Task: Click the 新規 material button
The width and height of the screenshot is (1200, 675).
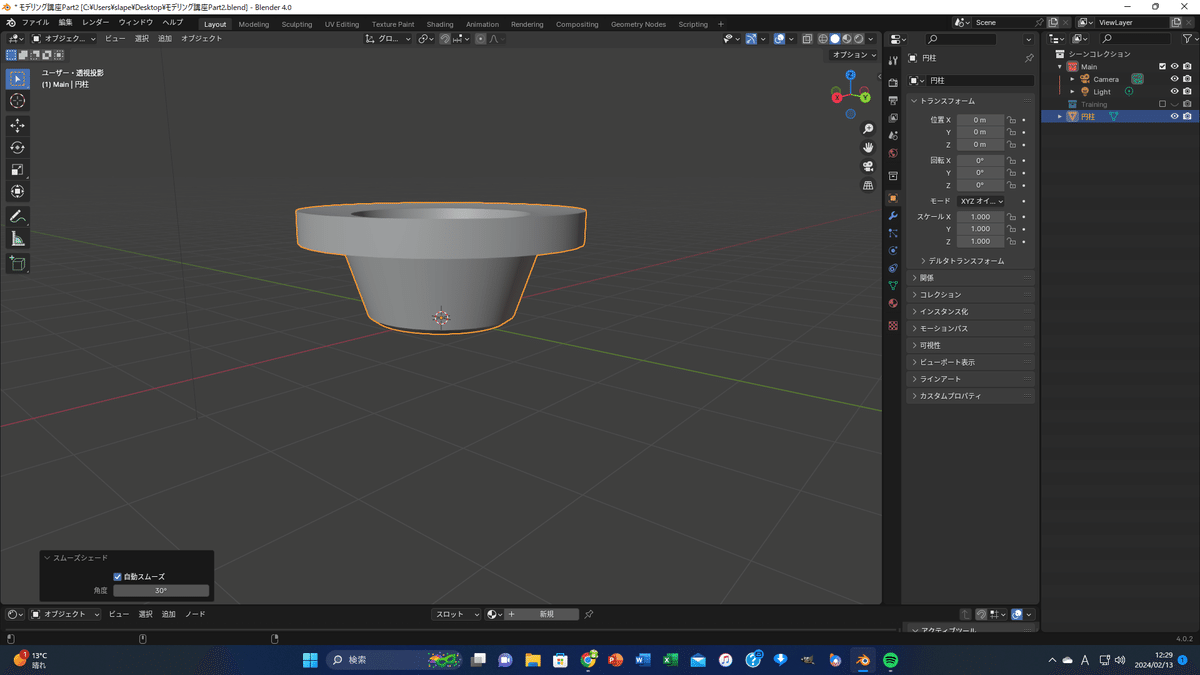Action: pos(545,614)
